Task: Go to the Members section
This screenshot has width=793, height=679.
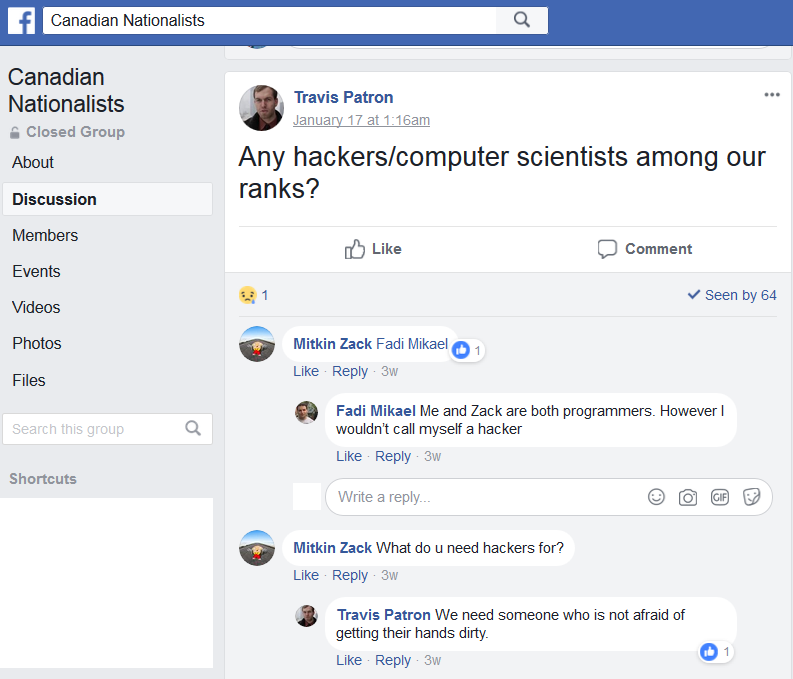Action: click(x=45, y=235)
